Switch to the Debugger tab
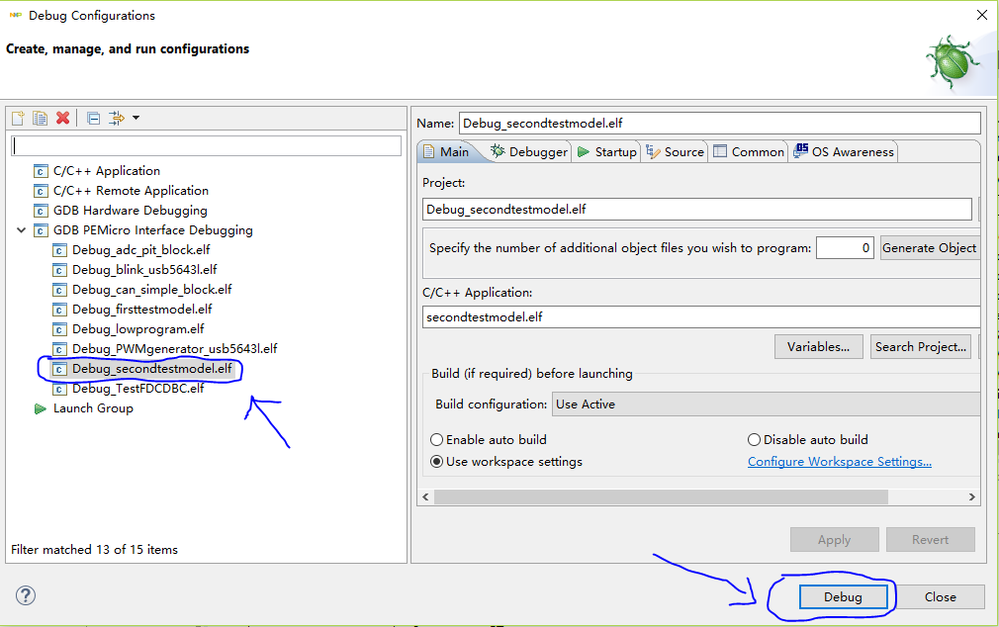This screenshot has height=627, width=999. [x=528, y=152]
